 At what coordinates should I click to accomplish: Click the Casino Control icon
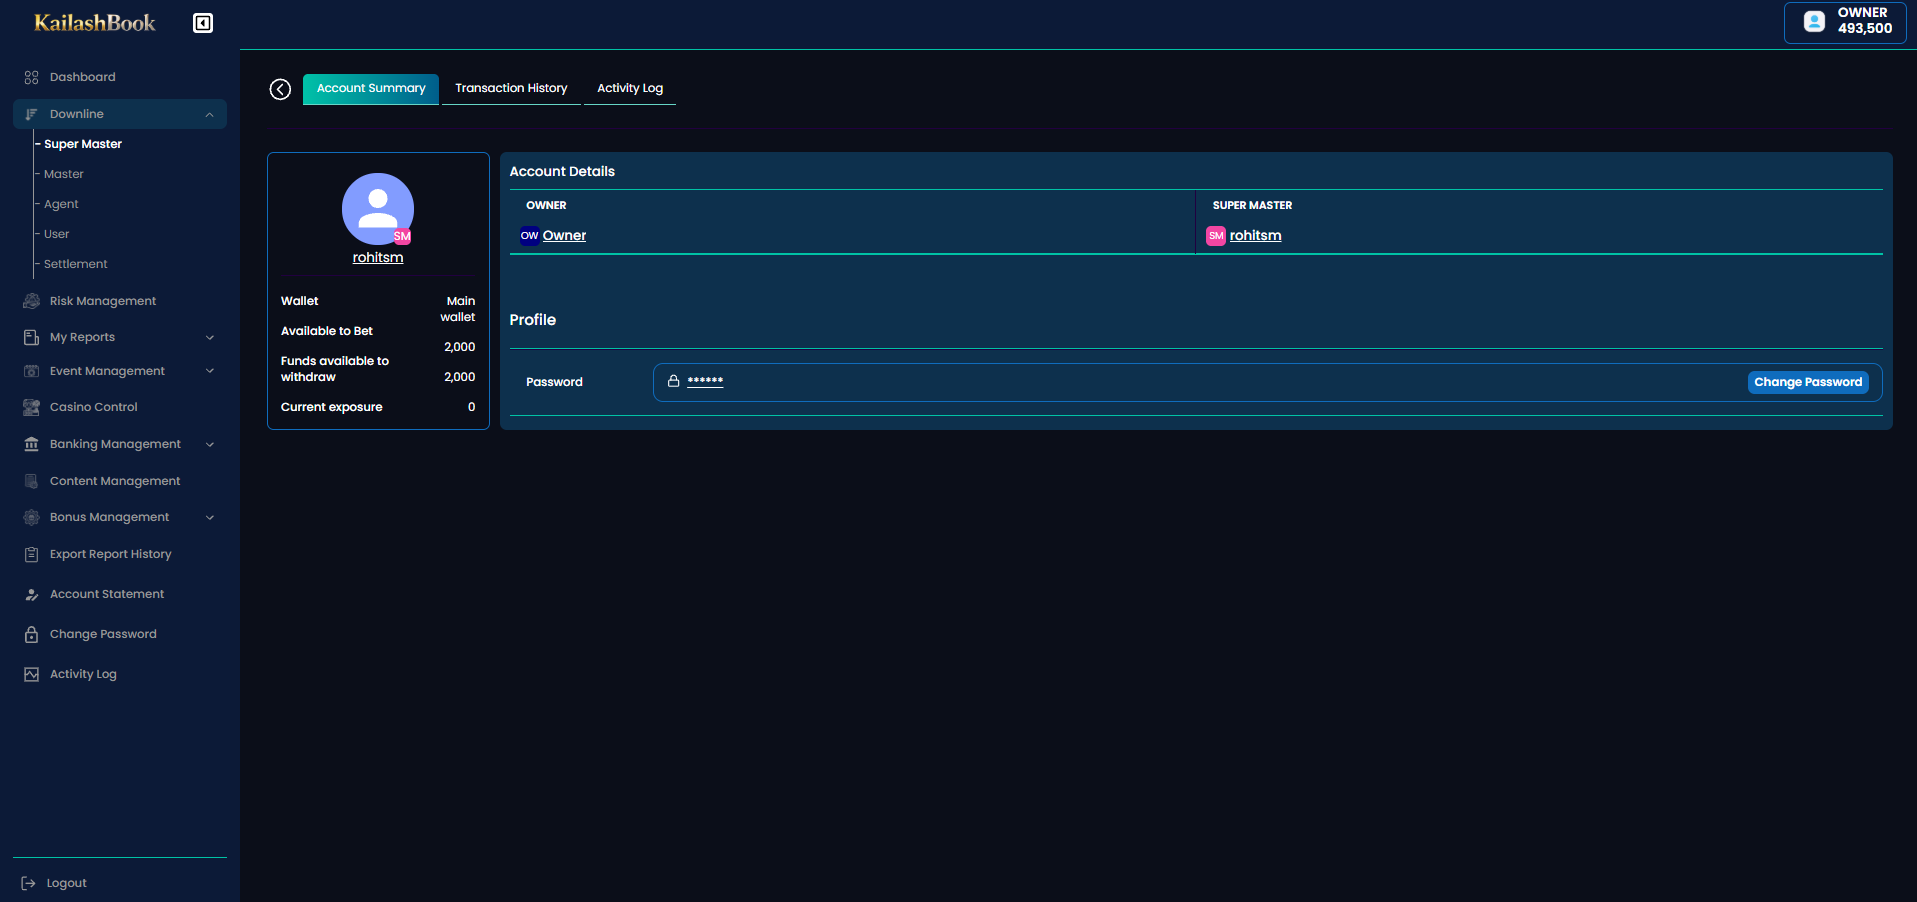(x=31, y=407)
